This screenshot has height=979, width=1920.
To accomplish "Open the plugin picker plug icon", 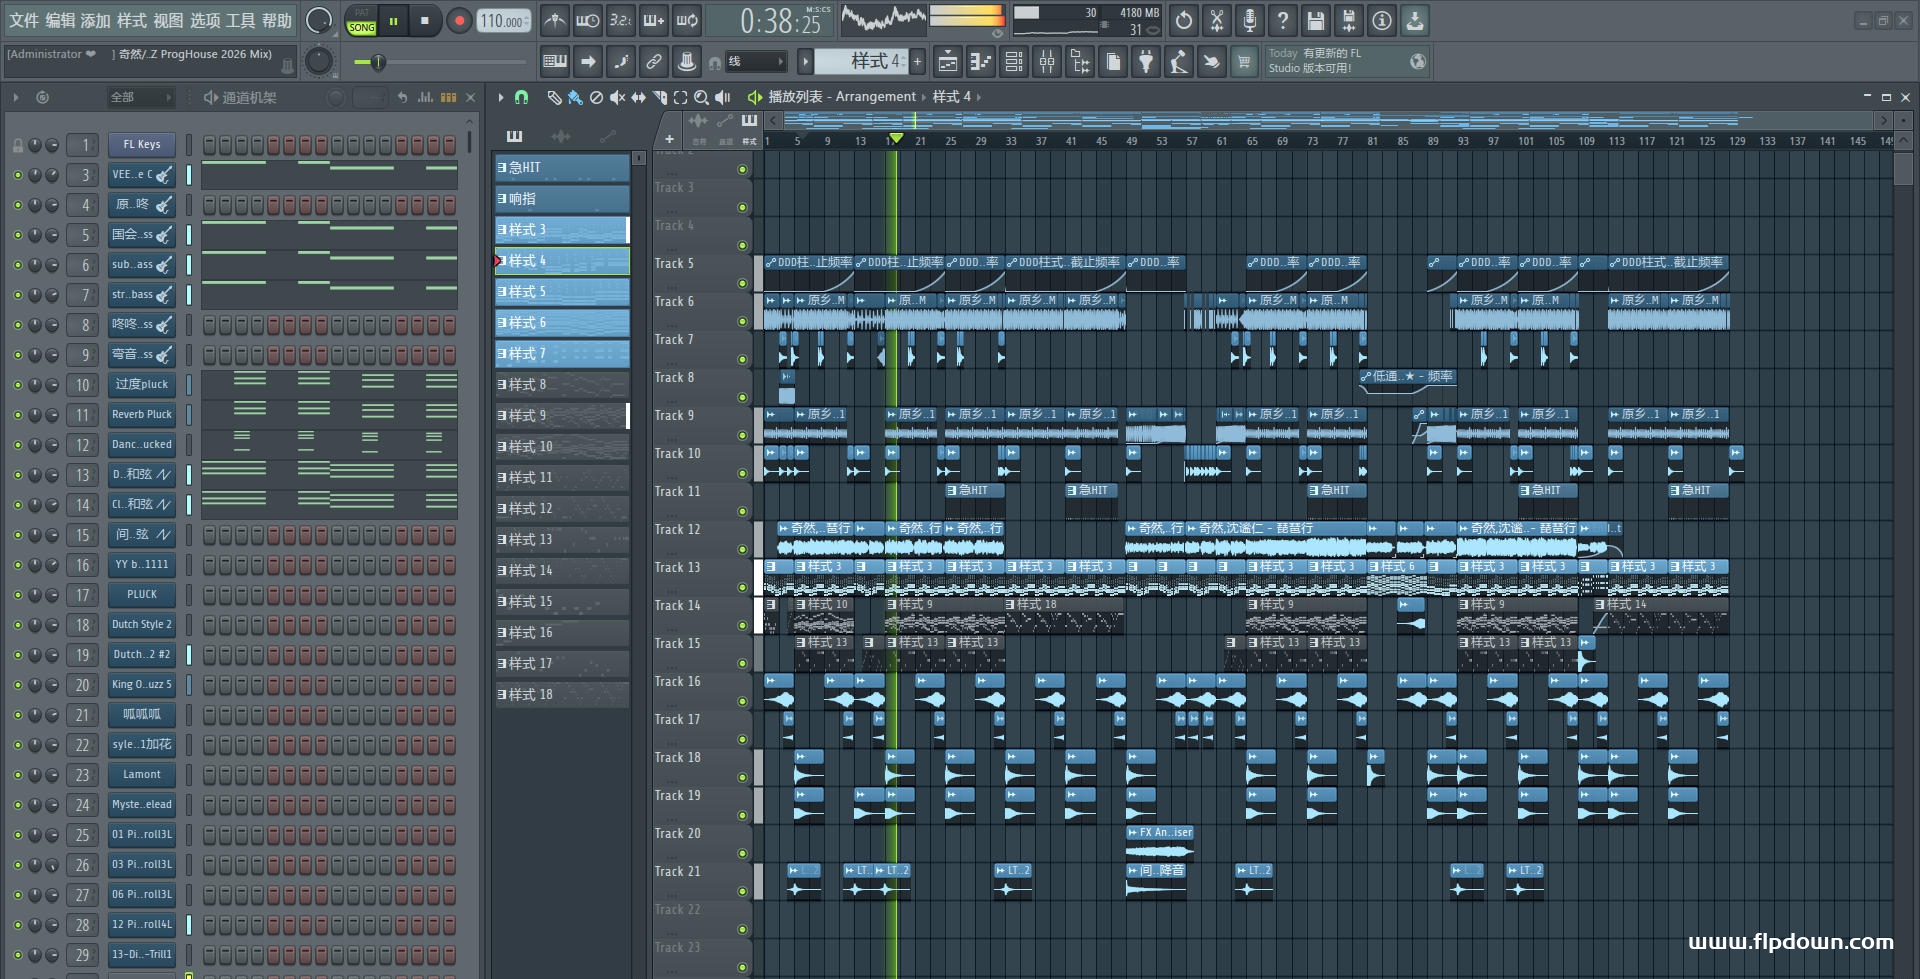I will tap(1146, 62).
